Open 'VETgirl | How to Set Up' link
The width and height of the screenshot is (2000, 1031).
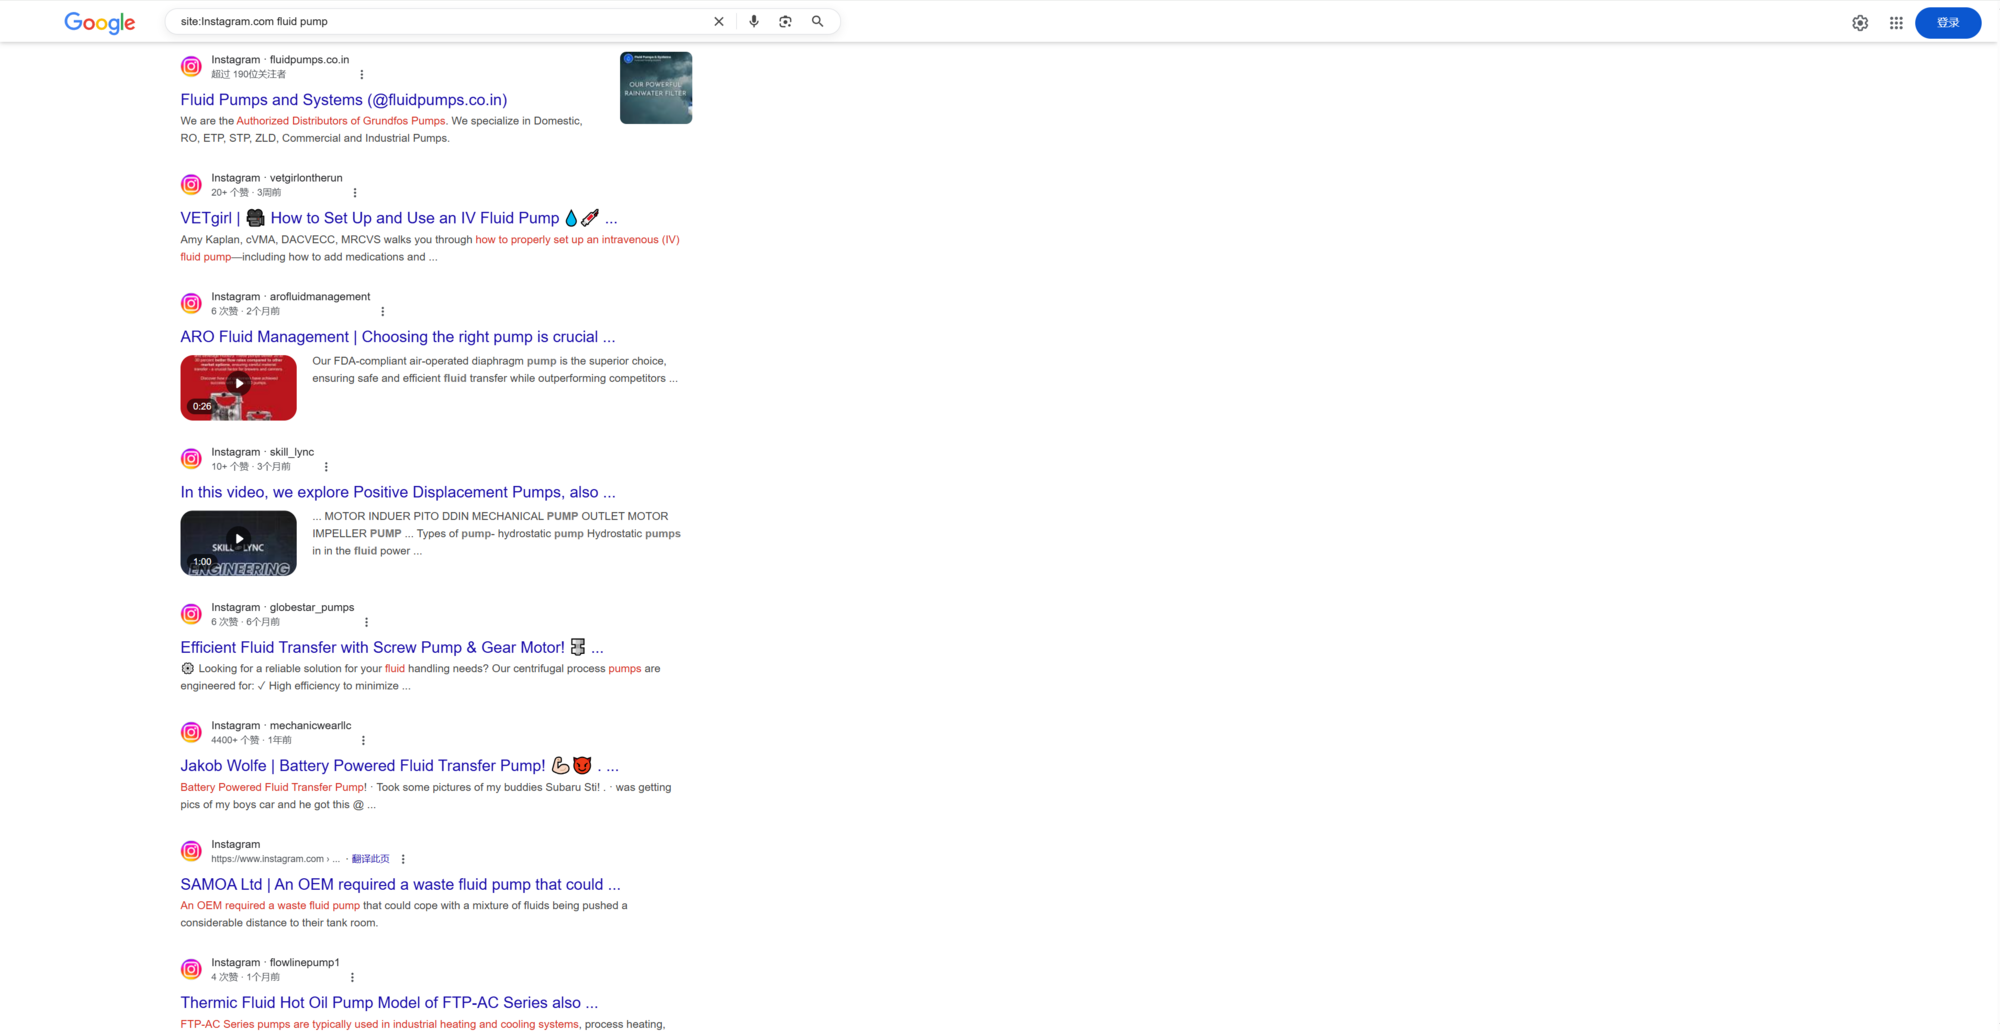tap(399, 218)
